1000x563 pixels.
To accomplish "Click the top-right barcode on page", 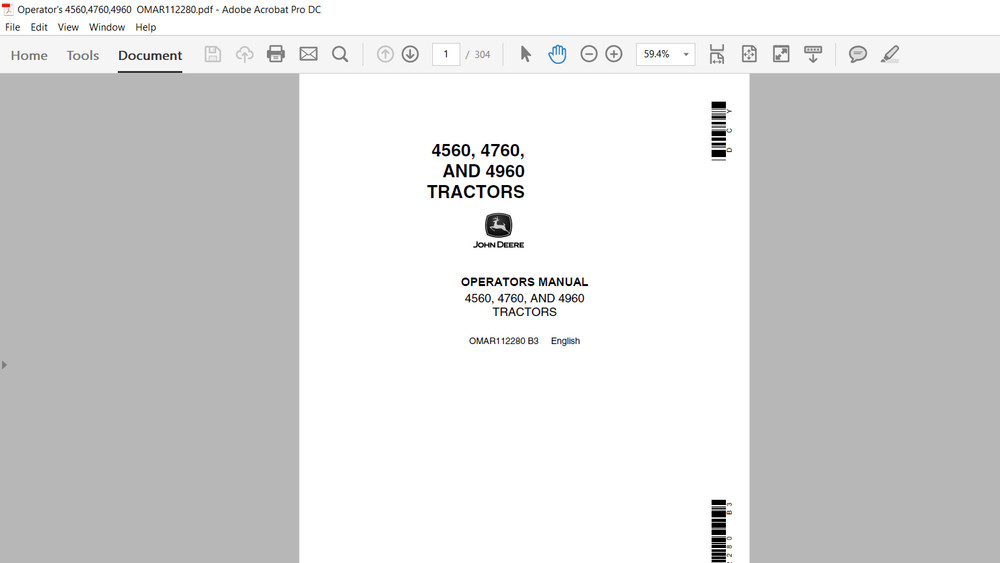I will (x=721, y=131).
